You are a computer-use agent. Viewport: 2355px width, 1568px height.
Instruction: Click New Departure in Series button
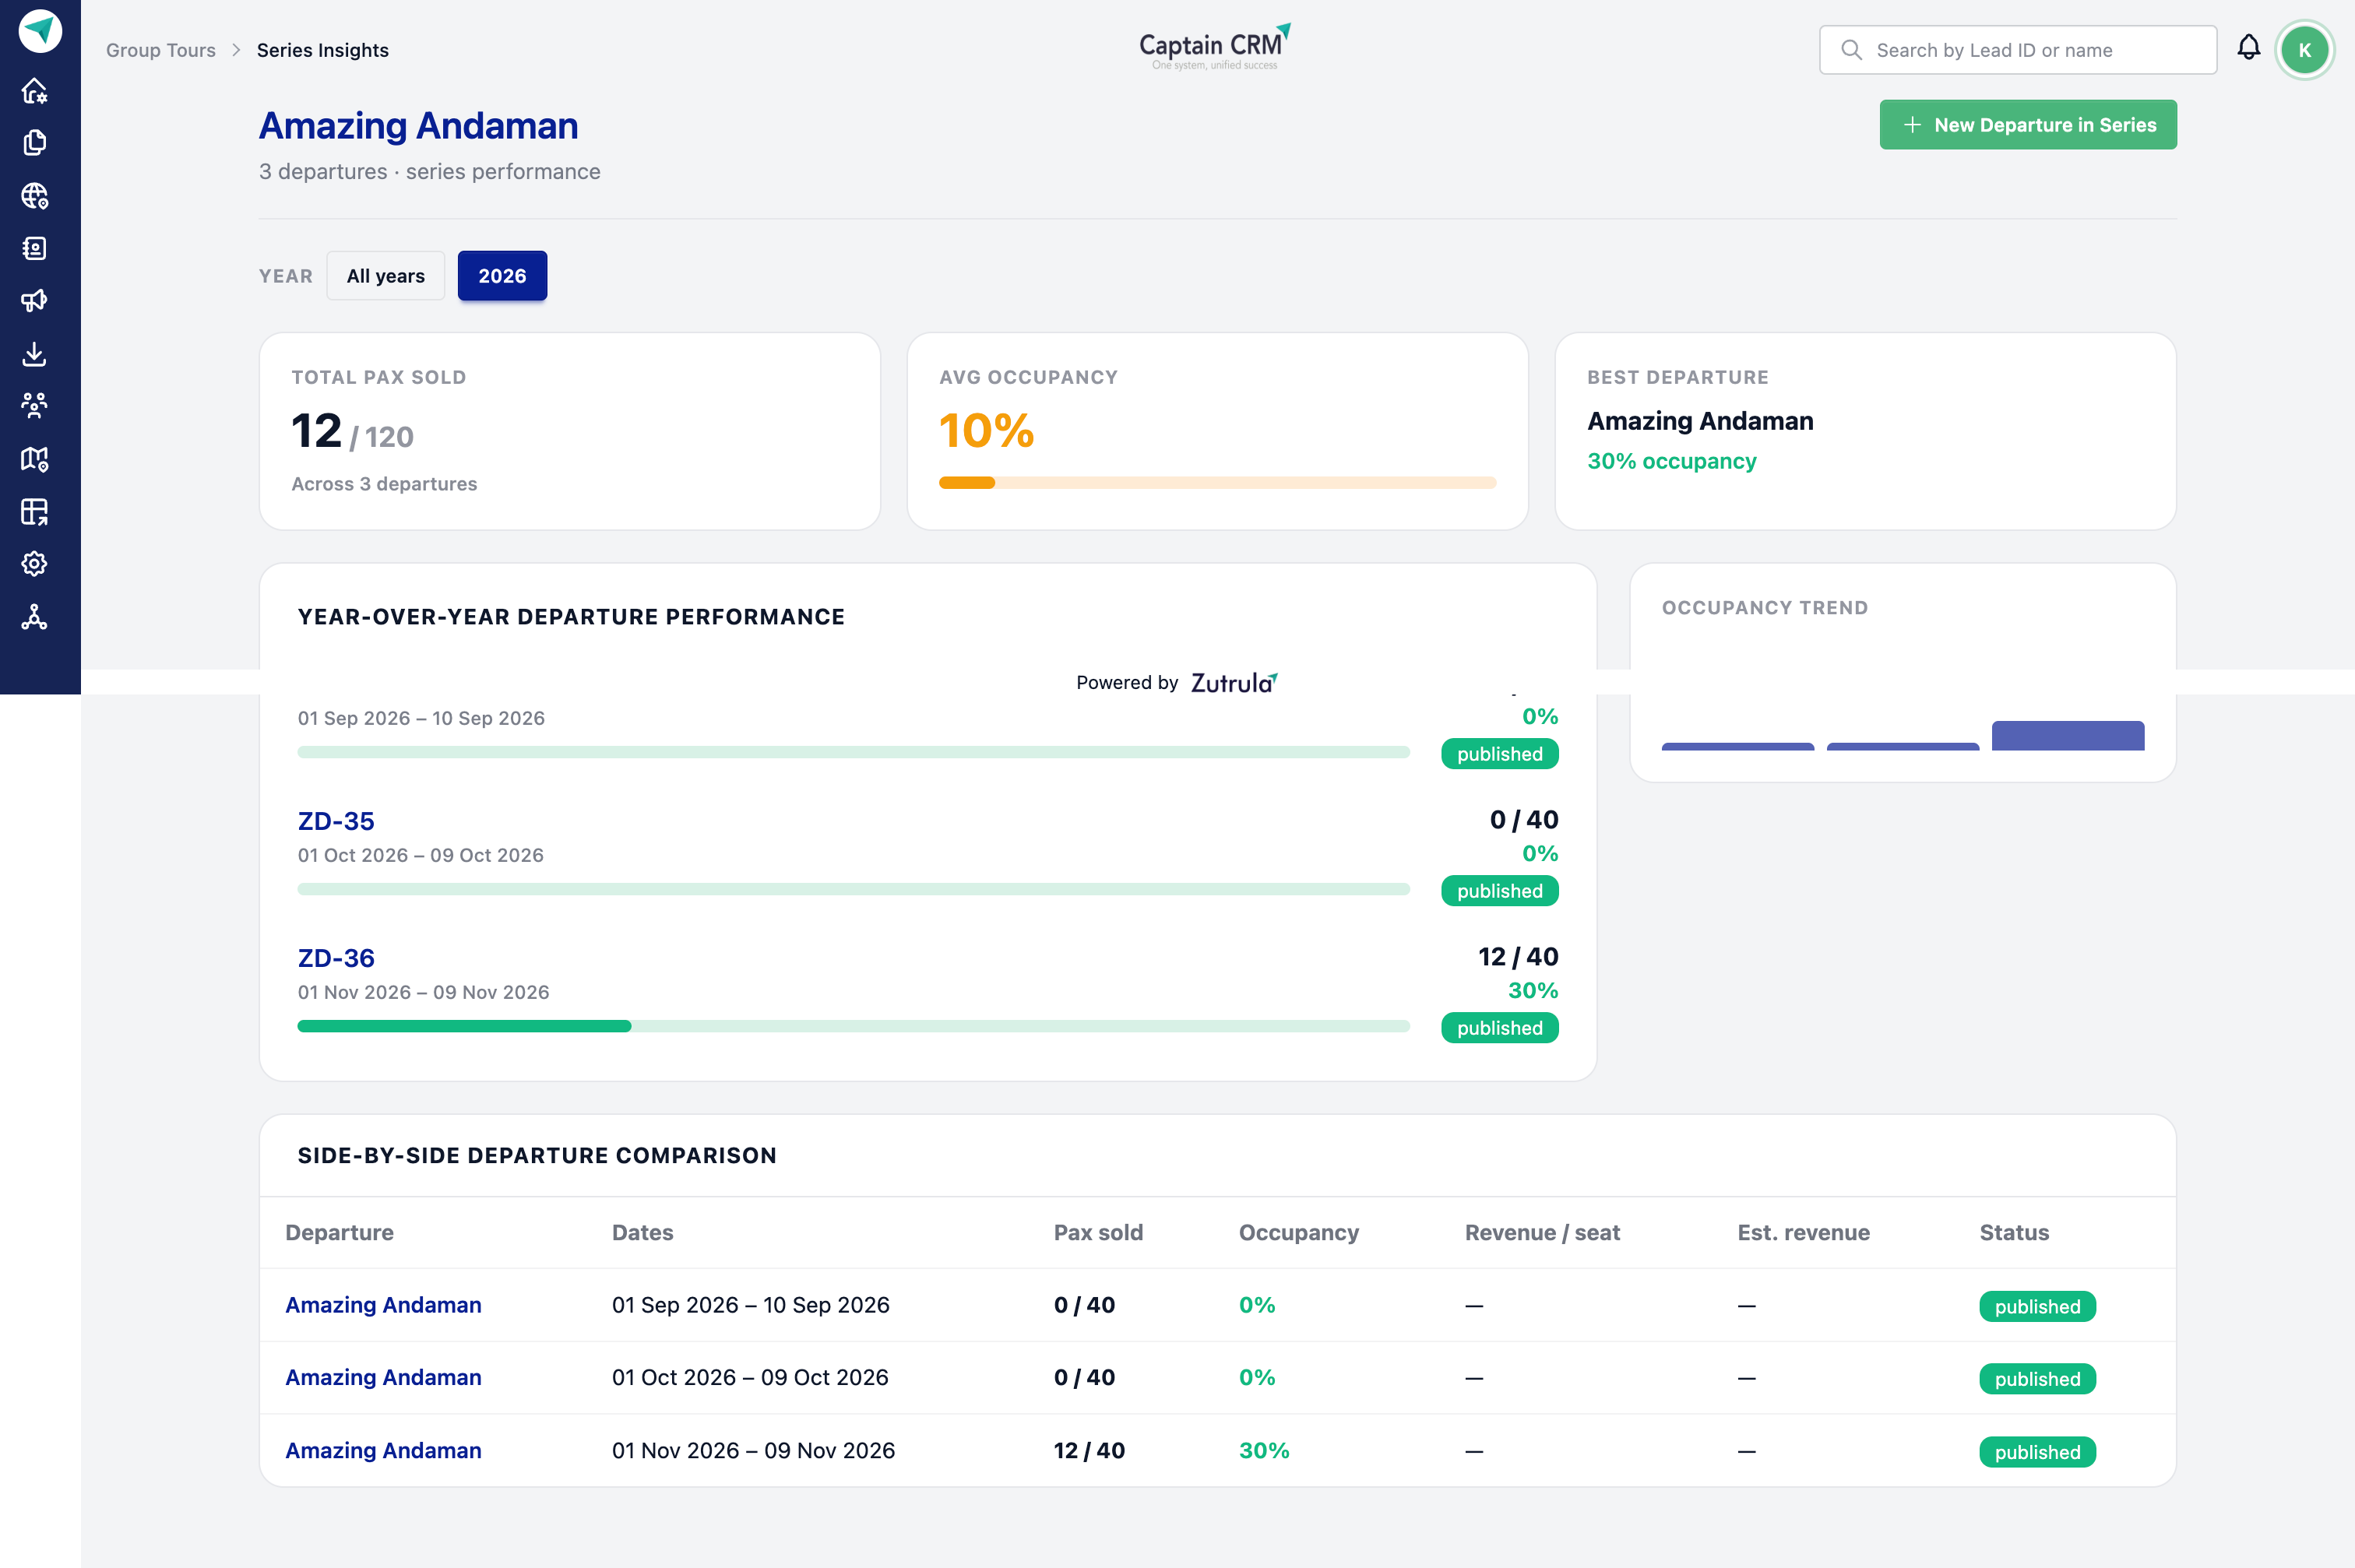click(x=2028, y=125)
